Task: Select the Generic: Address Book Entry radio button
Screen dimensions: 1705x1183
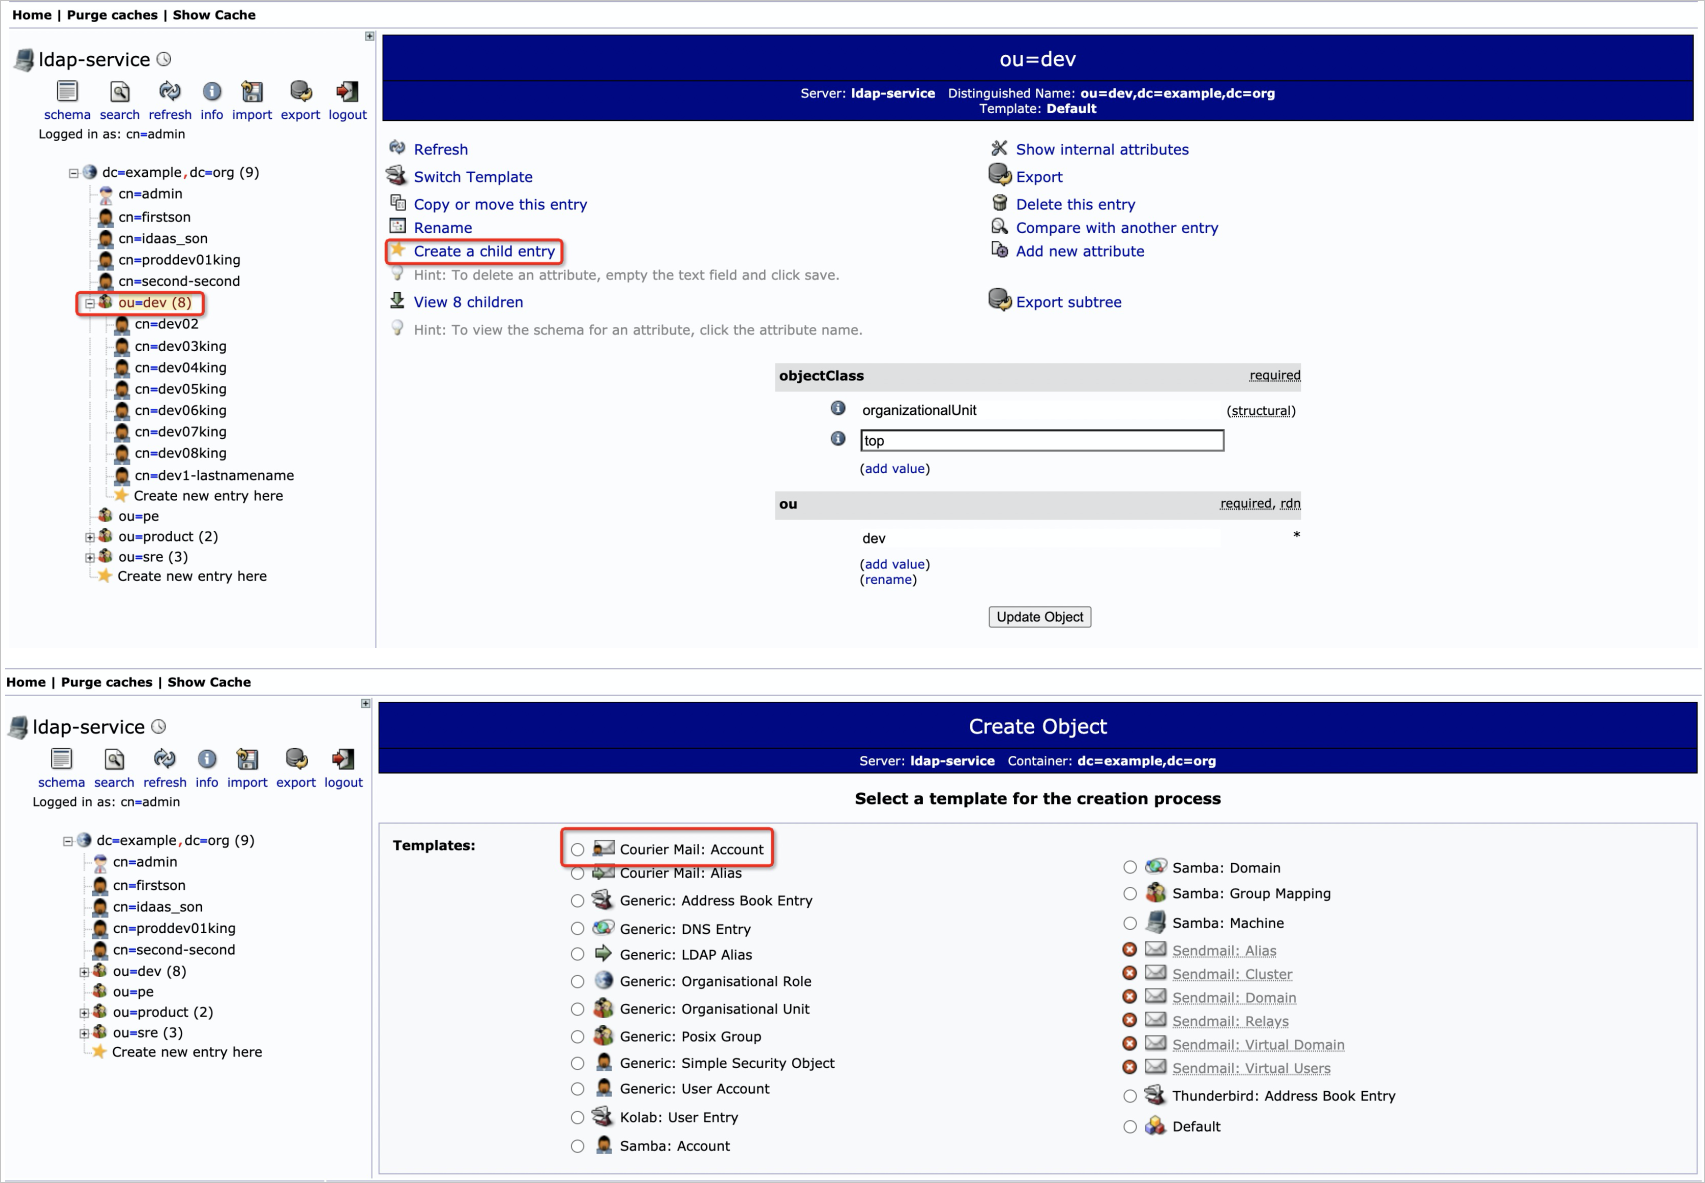Action: tap(577, 901)
